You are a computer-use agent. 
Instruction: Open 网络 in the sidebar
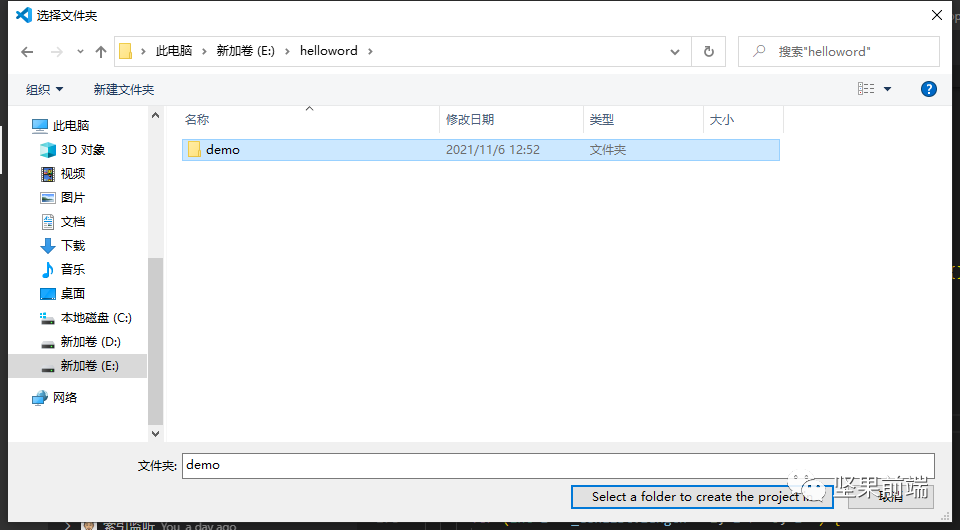click(65, 398)
